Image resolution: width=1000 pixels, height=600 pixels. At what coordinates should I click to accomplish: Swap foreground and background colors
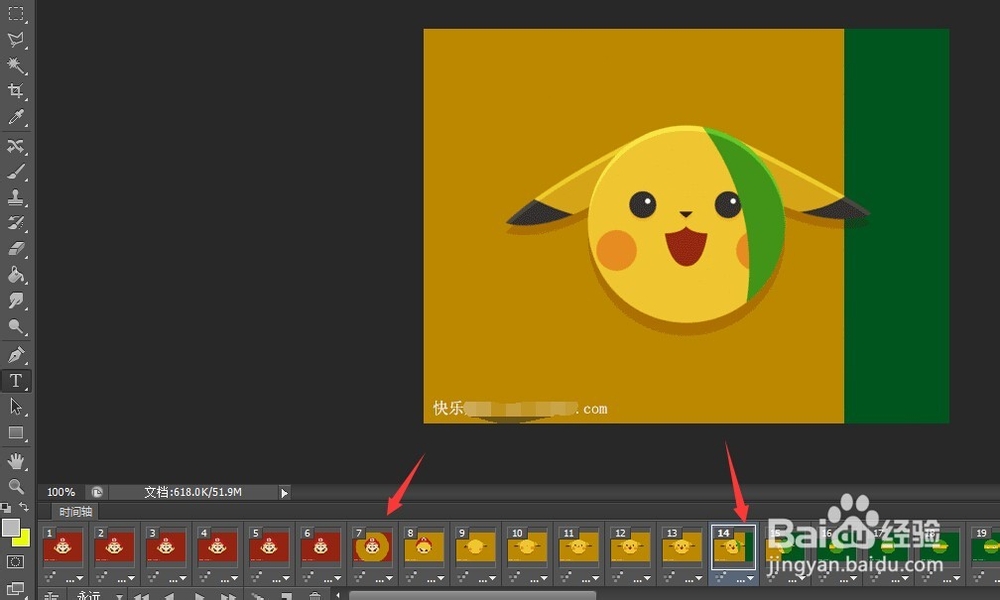[x=24, y=508]
